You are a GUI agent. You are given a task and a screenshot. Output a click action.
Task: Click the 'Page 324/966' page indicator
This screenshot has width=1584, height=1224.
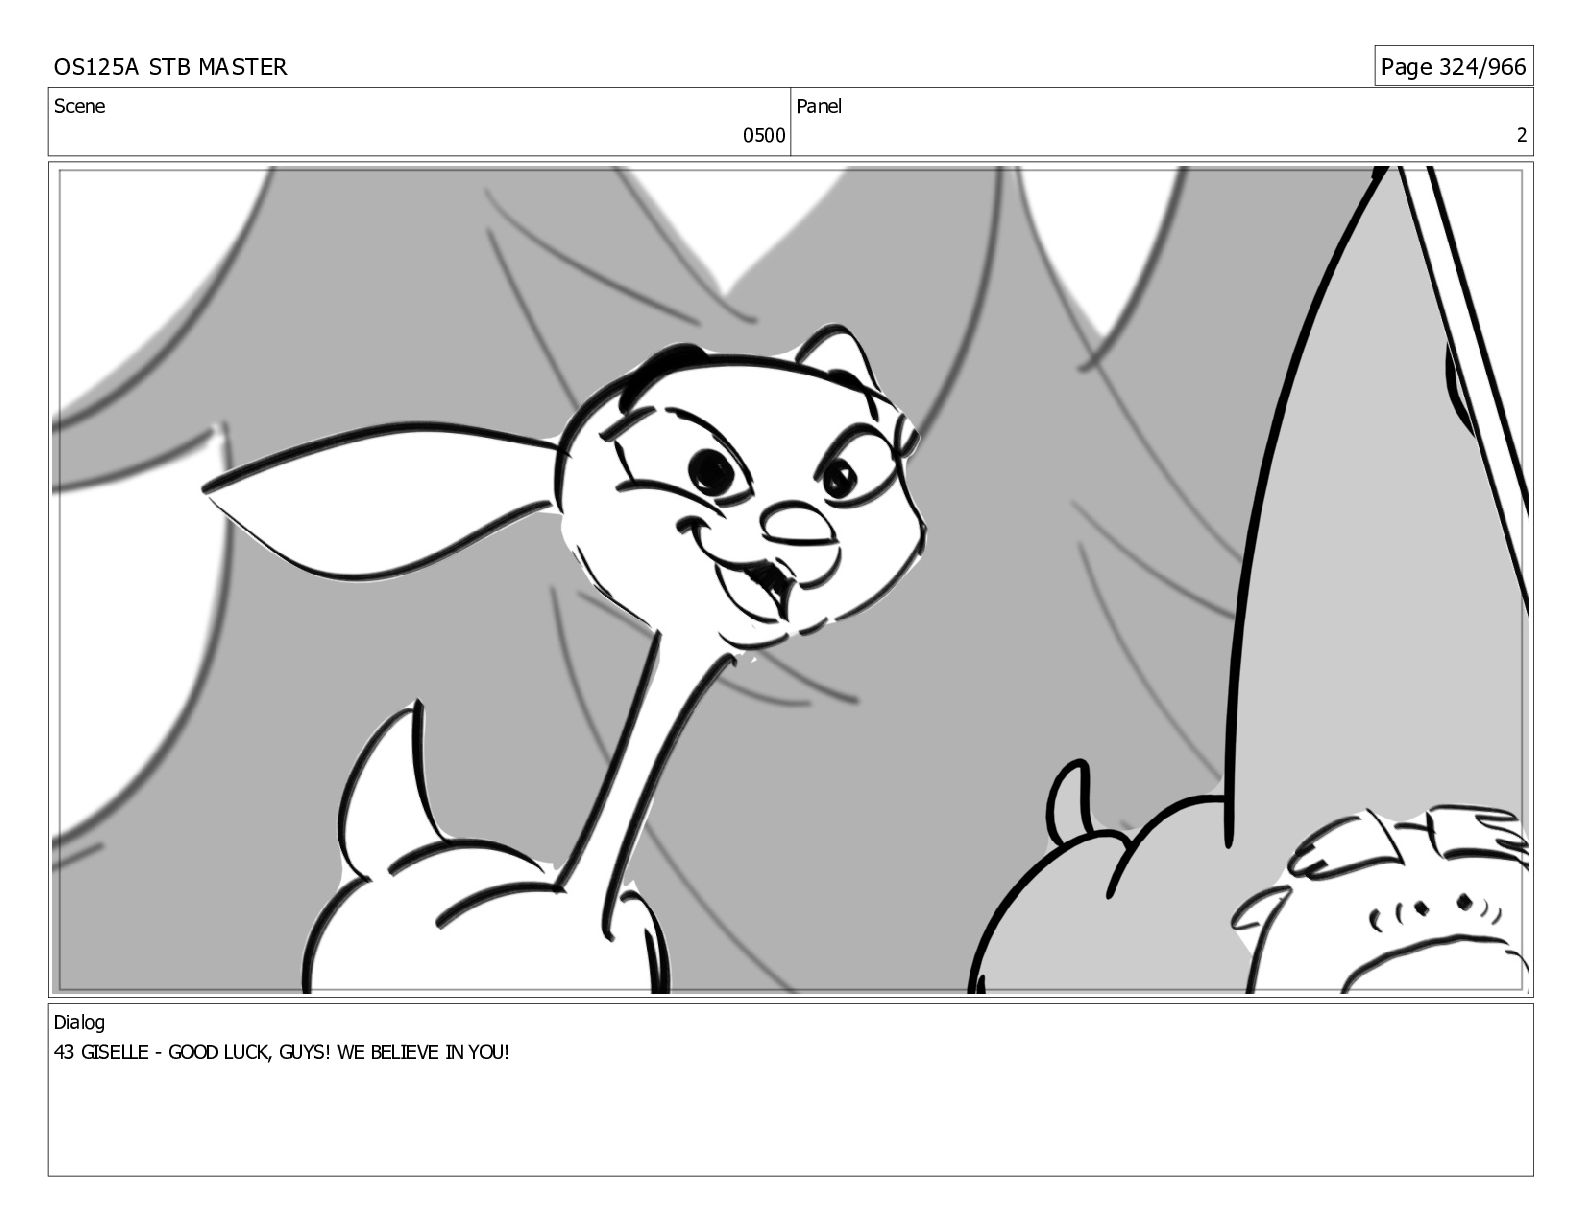1453,67
